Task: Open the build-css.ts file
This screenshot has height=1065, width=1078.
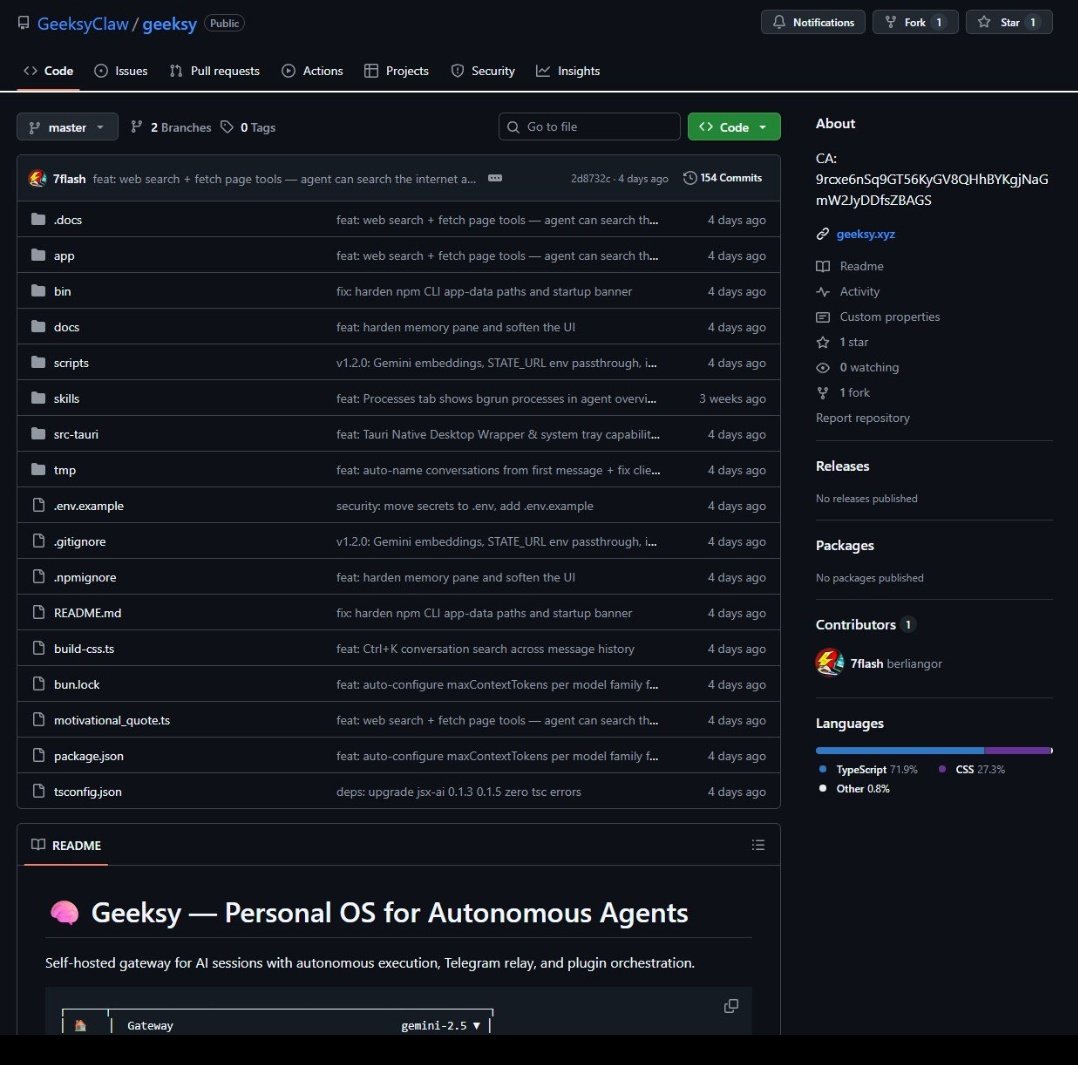Action: coord(84,648)
